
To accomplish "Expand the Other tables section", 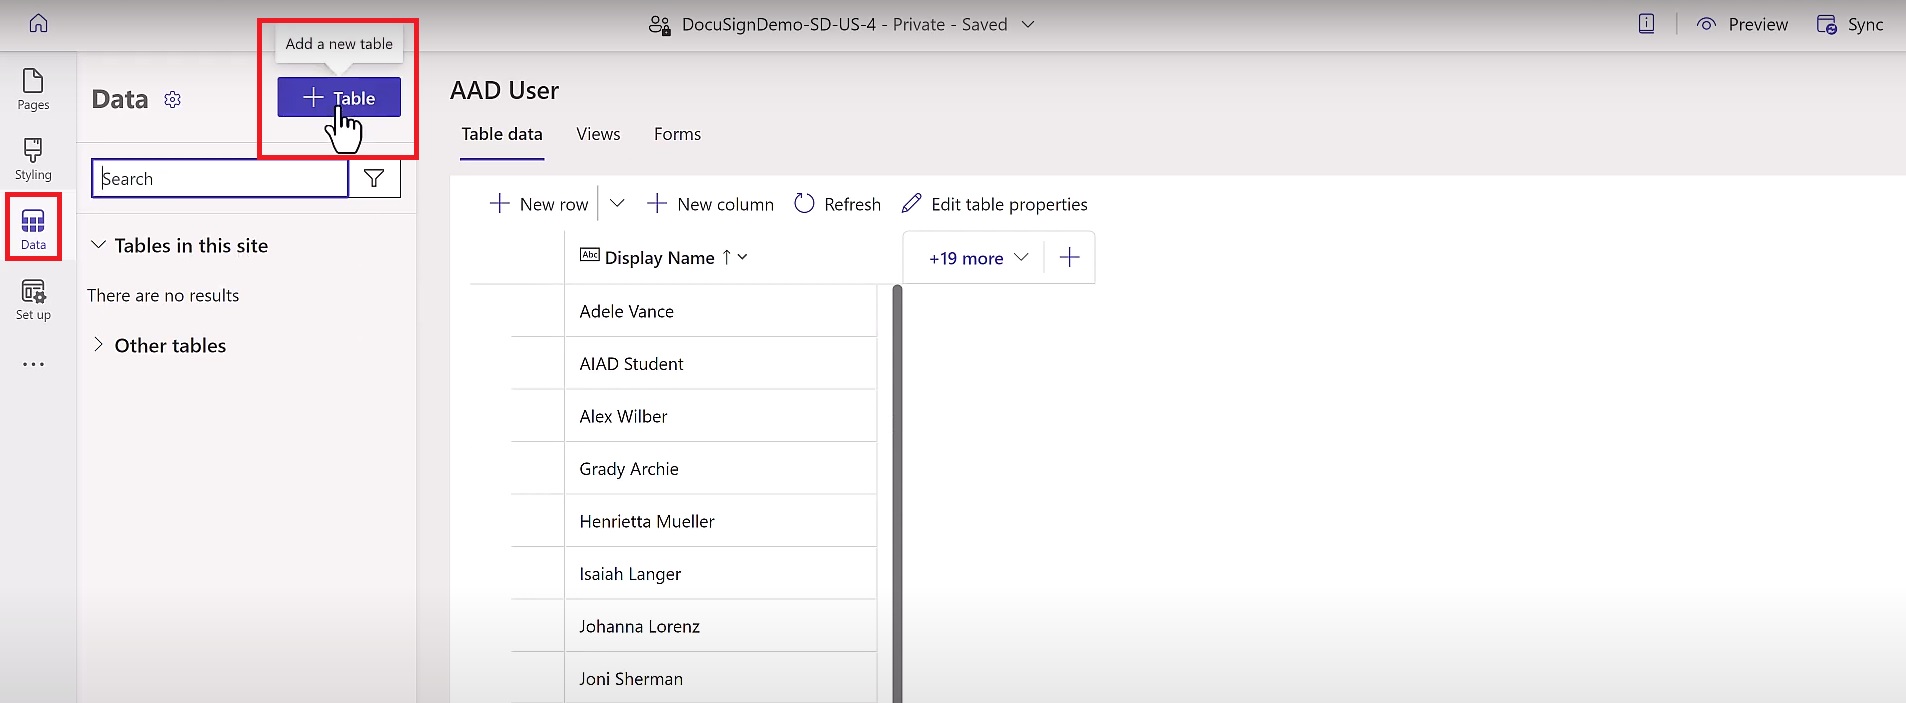I will pos(99,345).
